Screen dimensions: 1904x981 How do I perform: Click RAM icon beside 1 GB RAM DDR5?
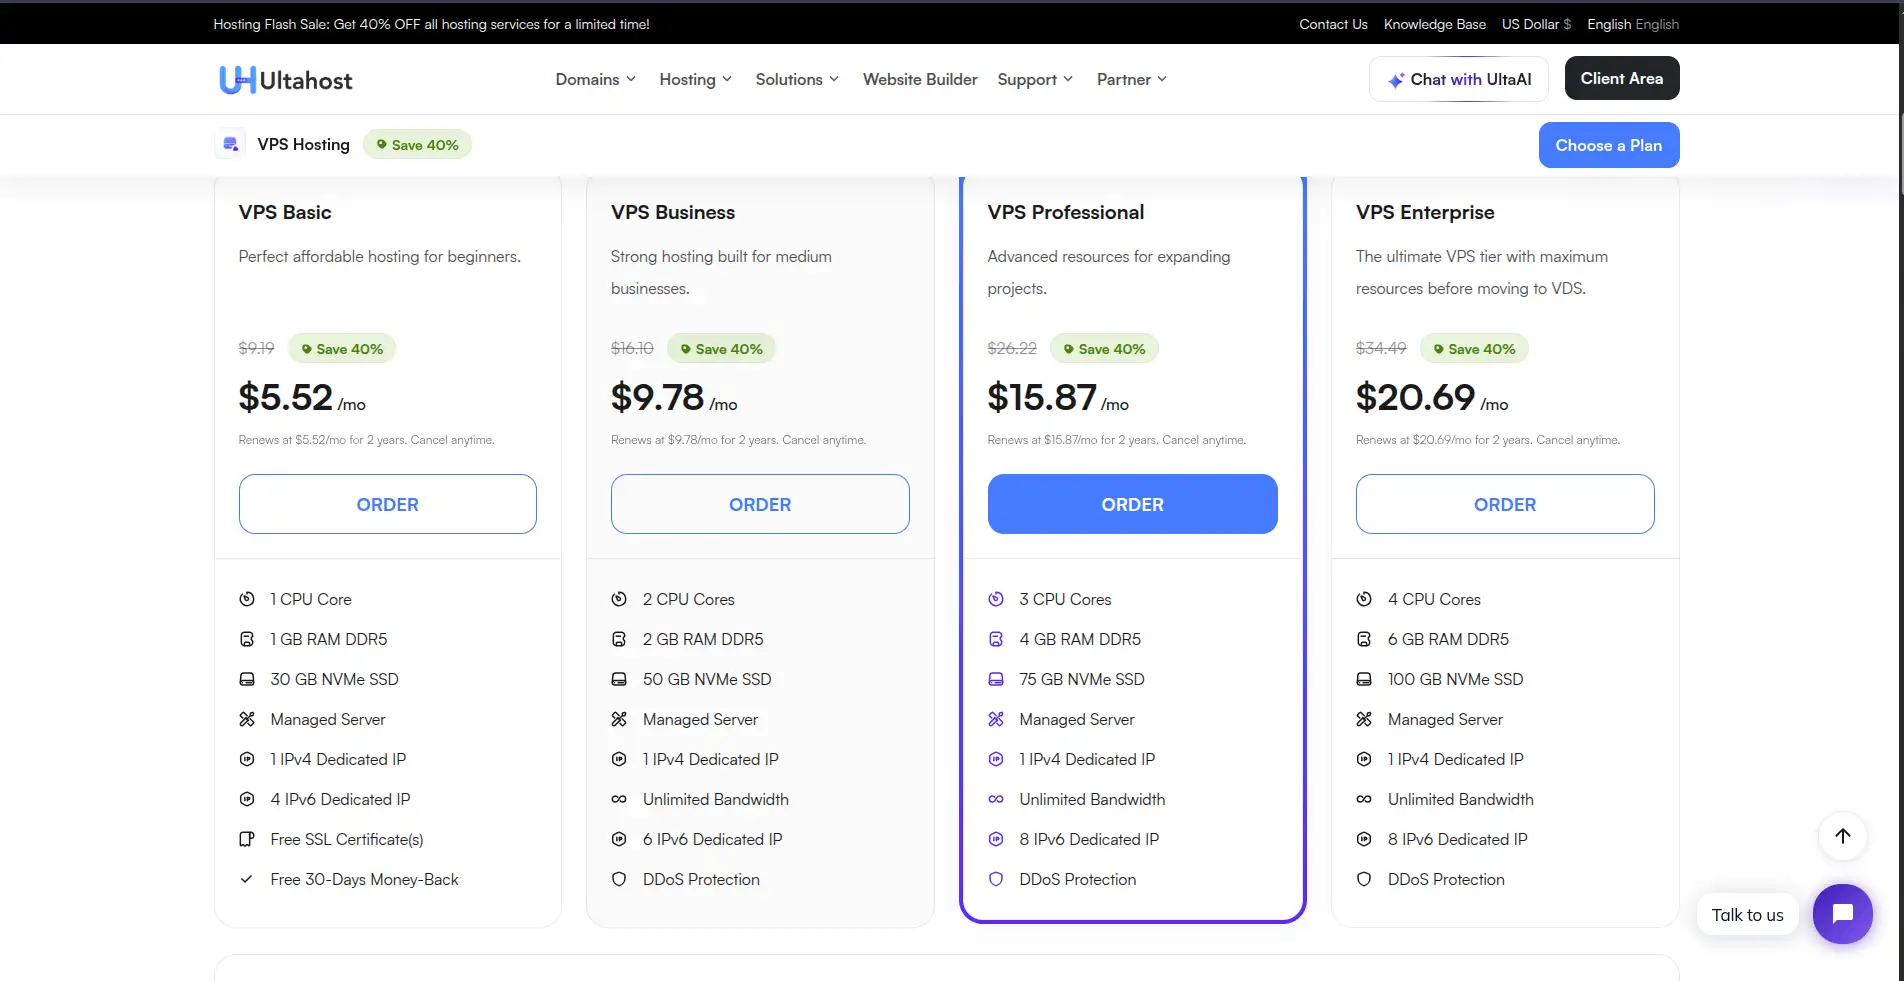[247, 639]
